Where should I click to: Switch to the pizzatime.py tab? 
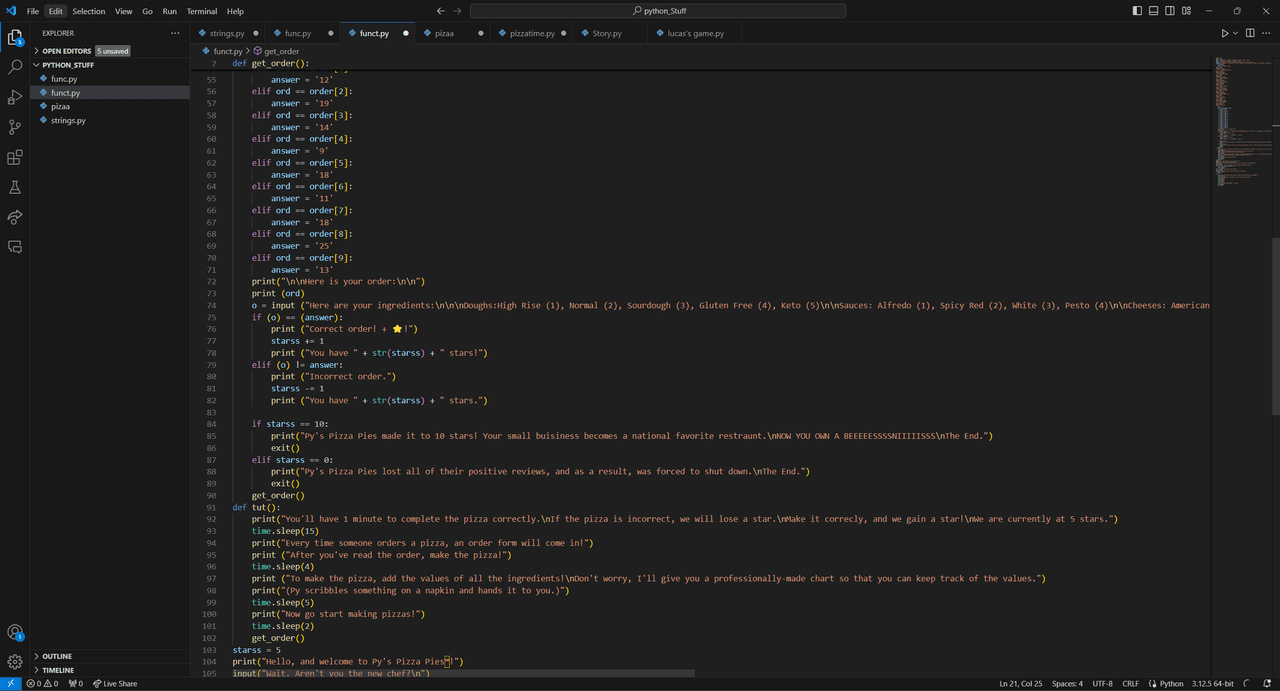532,33
